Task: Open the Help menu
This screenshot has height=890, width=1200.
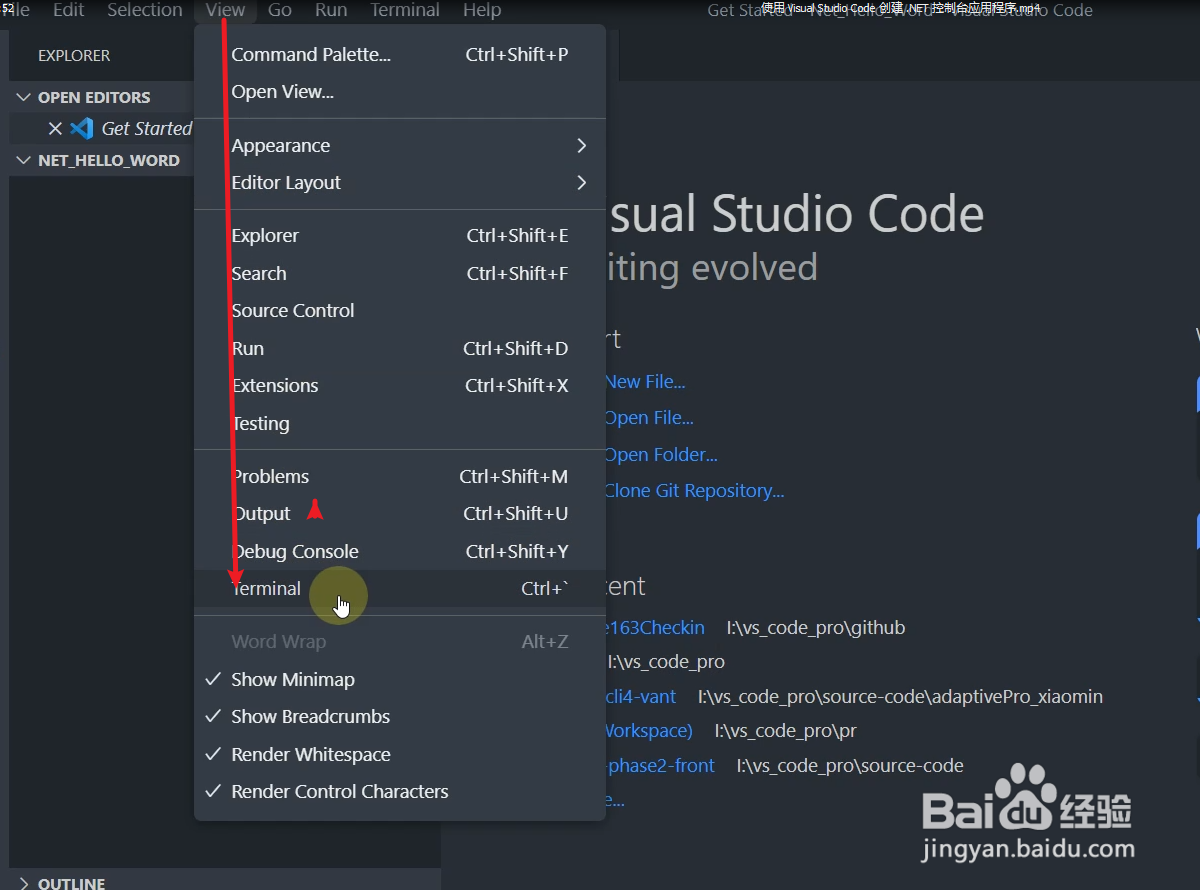Action: (x=482, y=10)
